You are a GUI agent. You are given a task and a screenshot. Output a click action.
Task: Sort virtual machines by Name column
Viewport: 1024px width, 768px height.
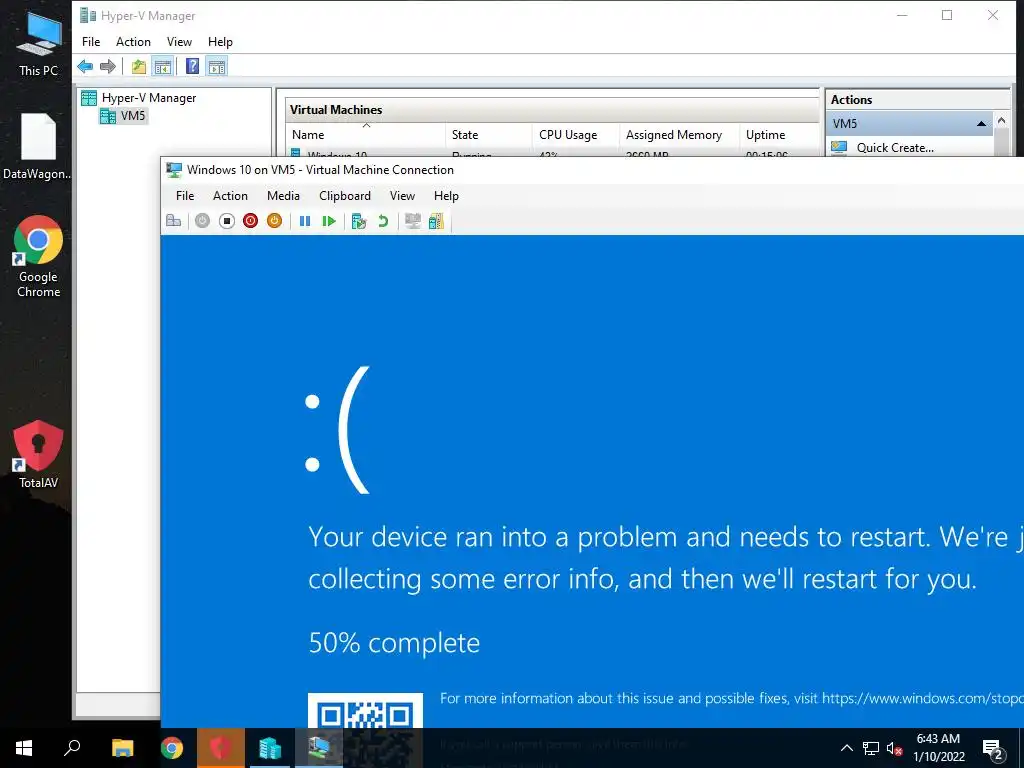click(366, 135)
